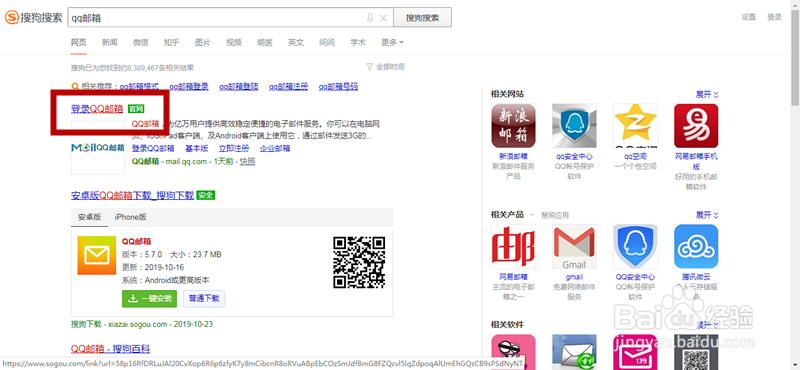Click the qq邮箱号码 related suggestion
Screen dimensions: 800x370
point(339,87)
